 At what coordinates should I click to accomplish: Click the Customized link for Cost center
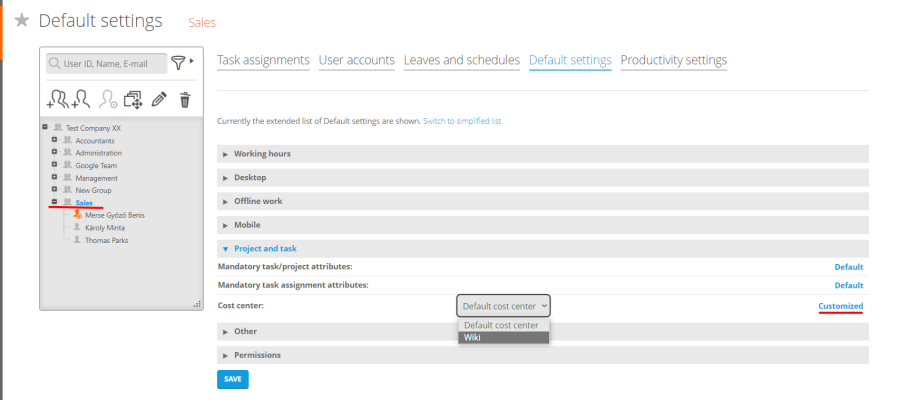(840, 306)
